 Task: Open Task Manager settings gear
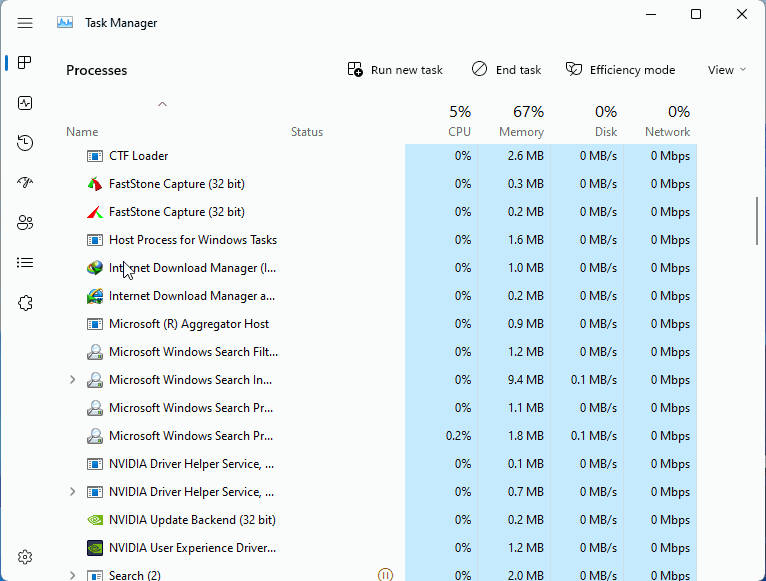[x=25, y=557]
